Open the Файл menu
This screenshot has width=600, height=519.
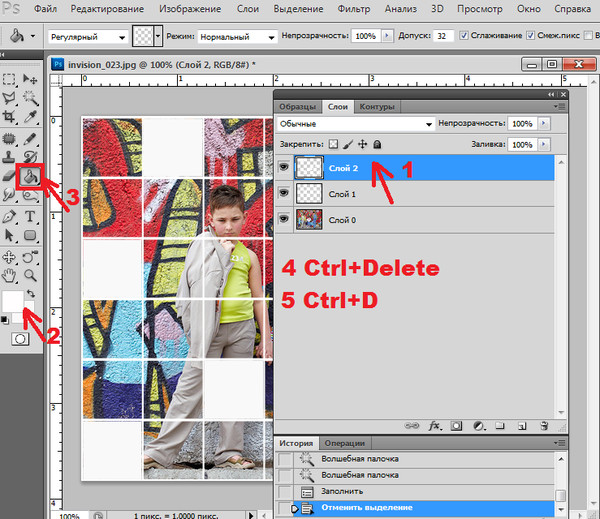point(46,9)
